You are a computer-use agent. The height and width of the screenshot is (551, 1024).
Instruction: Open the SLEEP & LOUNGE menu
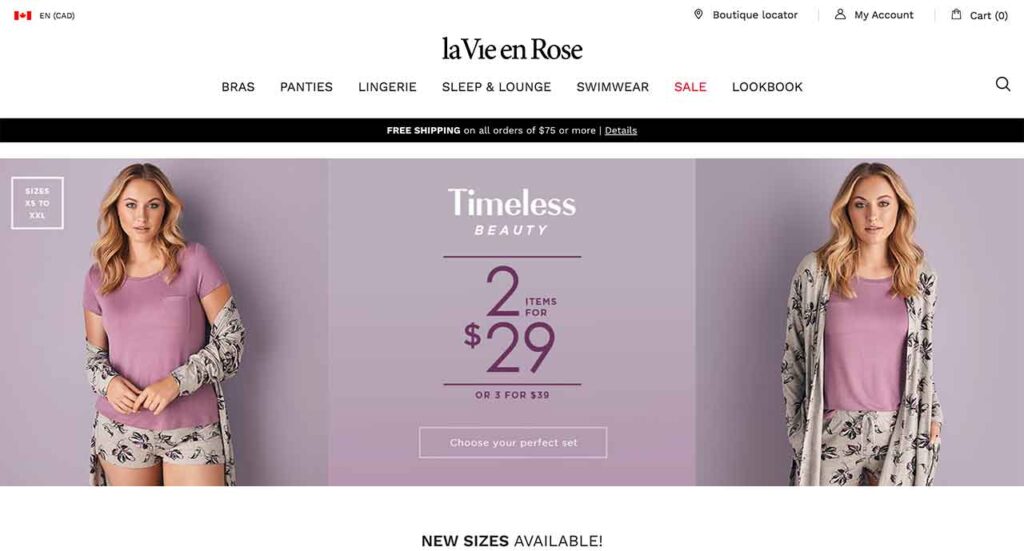coord(496,87)
